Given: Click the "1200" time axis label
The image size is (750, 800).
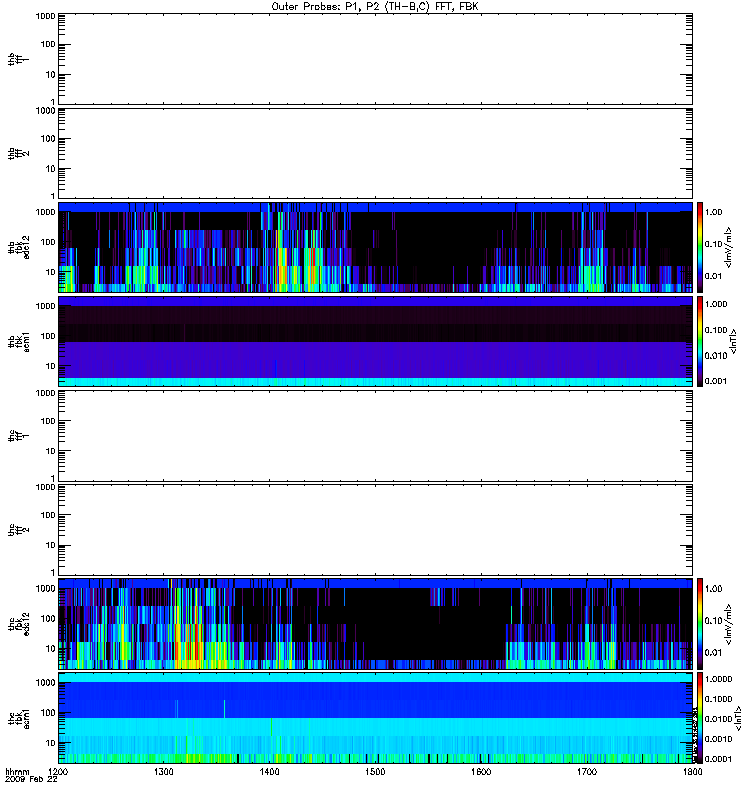Looking at the screenshot, I should [58, 772].
